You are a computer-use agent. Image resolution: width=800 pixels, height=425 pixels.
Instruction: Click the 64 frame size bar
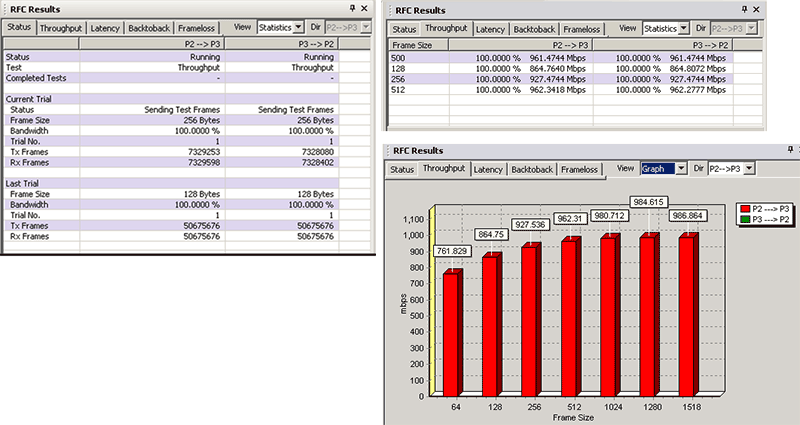click(x=453, y=333)
